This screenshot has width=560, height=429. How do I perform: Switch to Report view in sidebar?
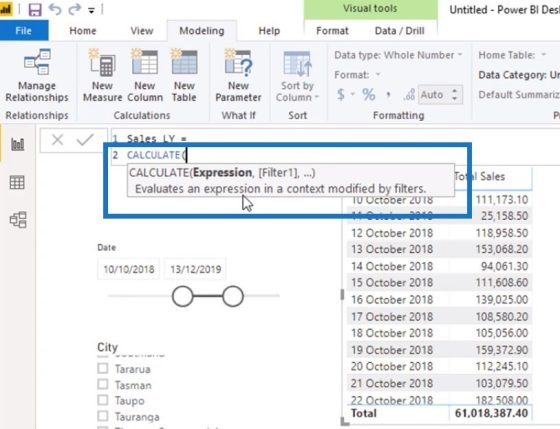click(x=18, y=144)
